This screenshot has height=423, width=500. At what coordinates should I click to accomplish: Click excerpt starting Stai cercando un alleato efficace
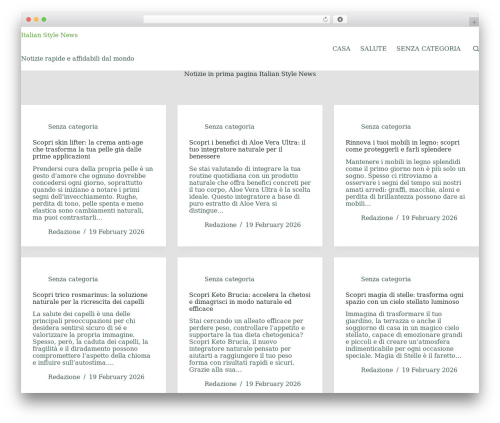[x=247, y=345]
